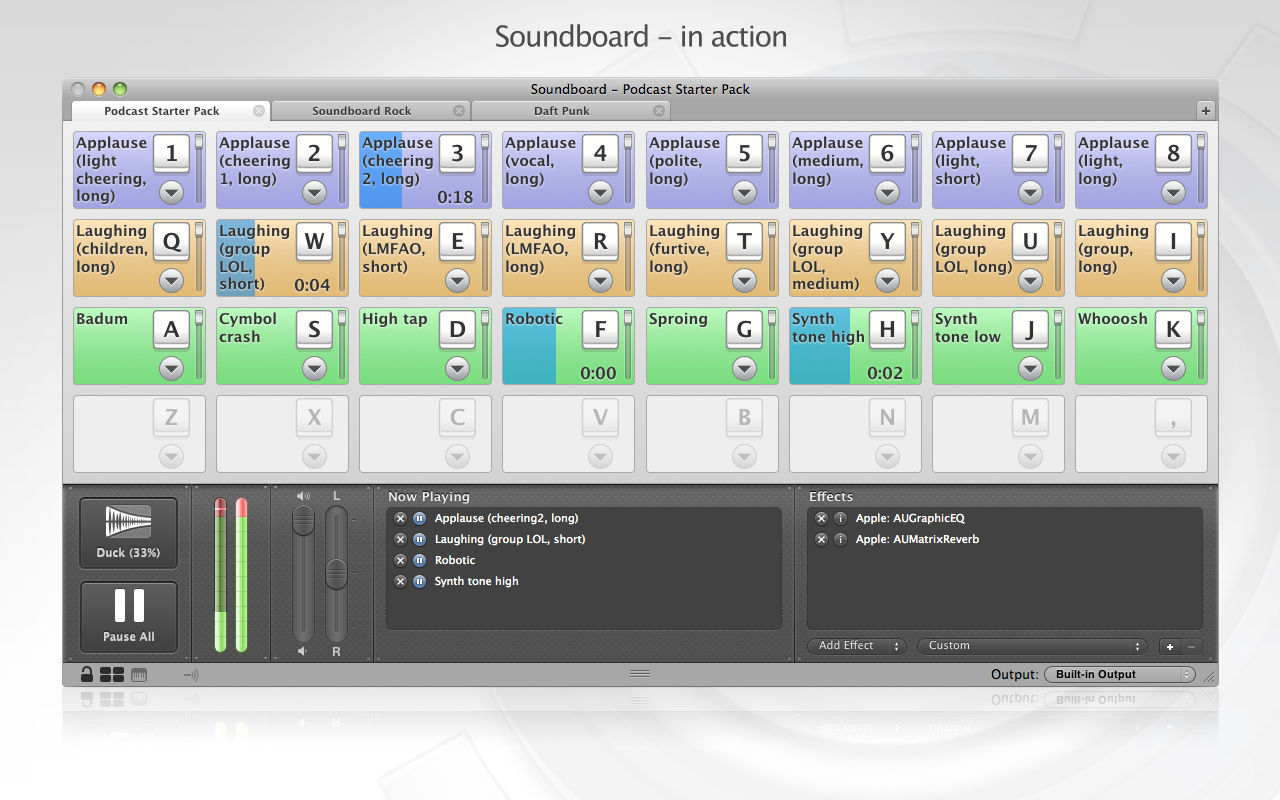1280x800 pixels.
Task: Select Apple: AUGraphicEQ effect row
Action: pyautogui.click(x=1004, y=518)
